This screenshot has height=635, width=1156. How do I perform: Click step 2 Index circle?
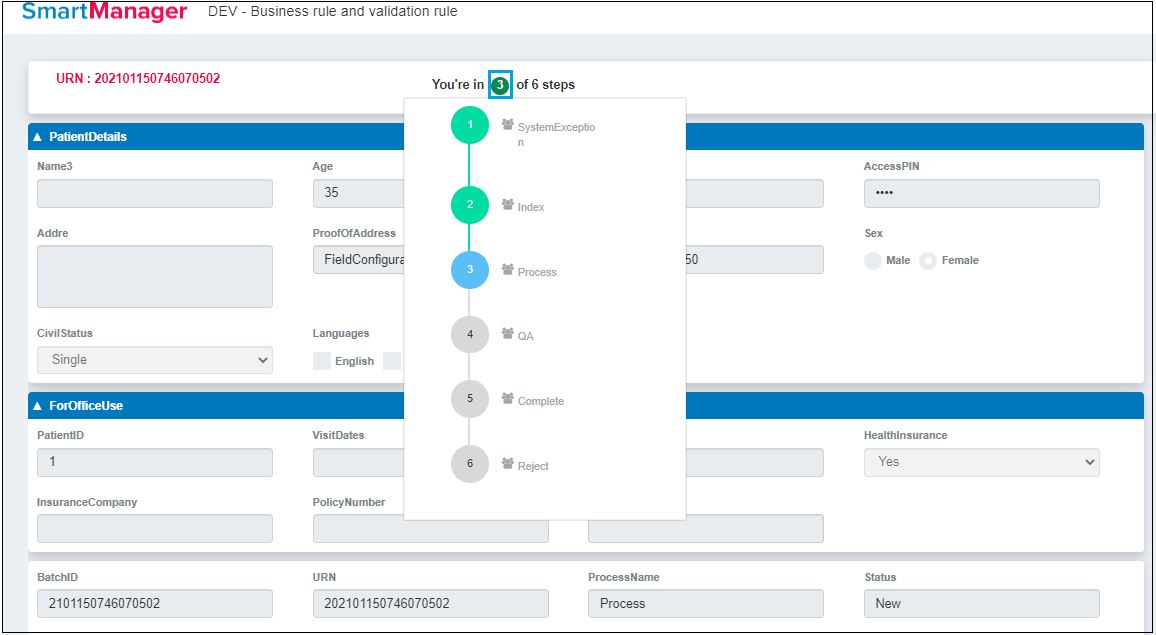tap(470, 205)
